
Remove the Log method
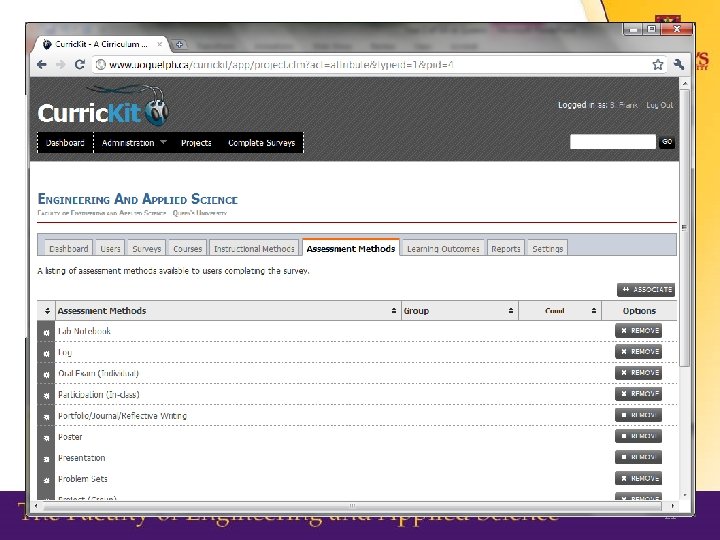point(638,352)
